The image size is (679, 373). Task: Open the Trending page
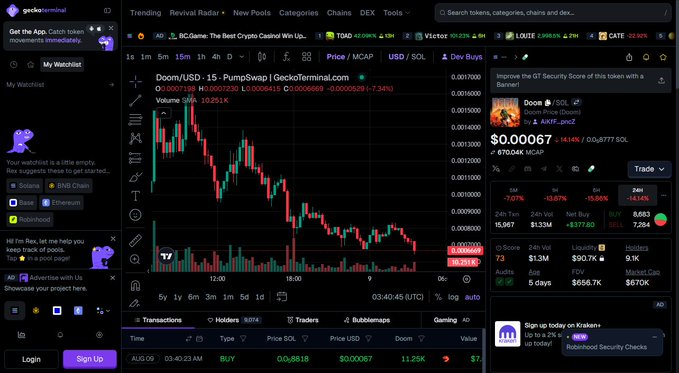tap(146, 13)
